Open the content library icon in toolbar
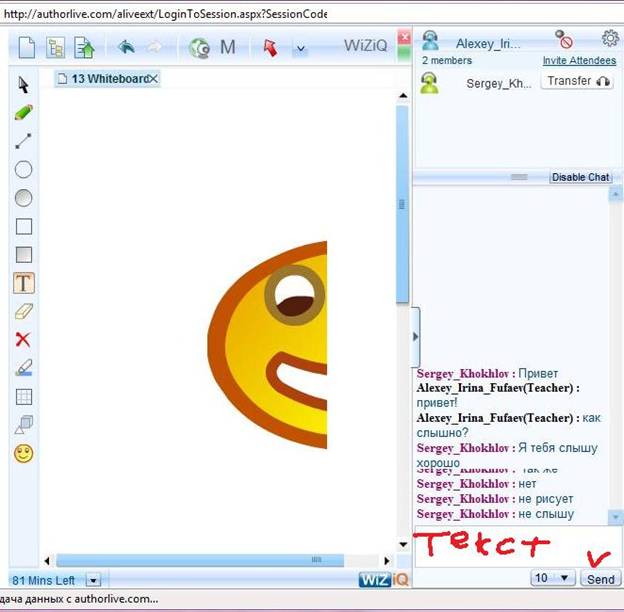Image resolution: width=624 pixels, height=612 pixels. 55,48
